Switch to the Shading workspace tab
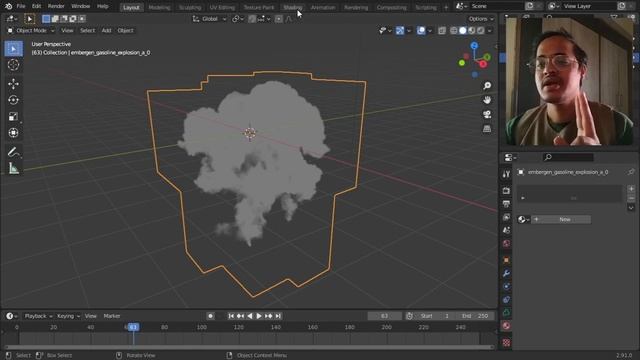 pyautogui.click(x=293, y=7)
